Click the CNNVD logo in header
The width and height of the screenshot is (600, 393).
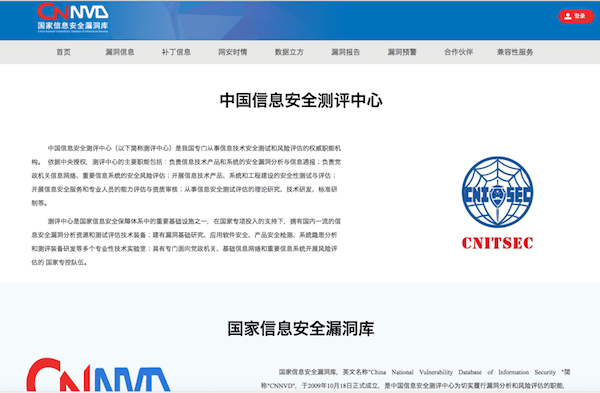pos(73,18)
